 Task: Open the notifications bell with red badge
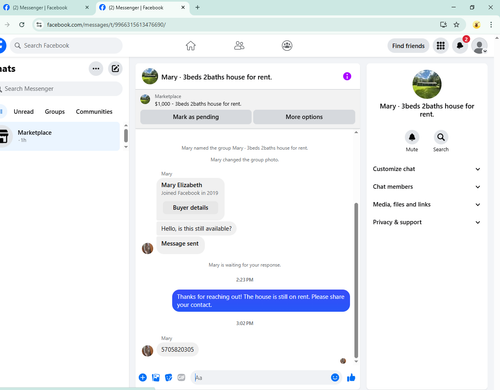click(x=460, y=46)
